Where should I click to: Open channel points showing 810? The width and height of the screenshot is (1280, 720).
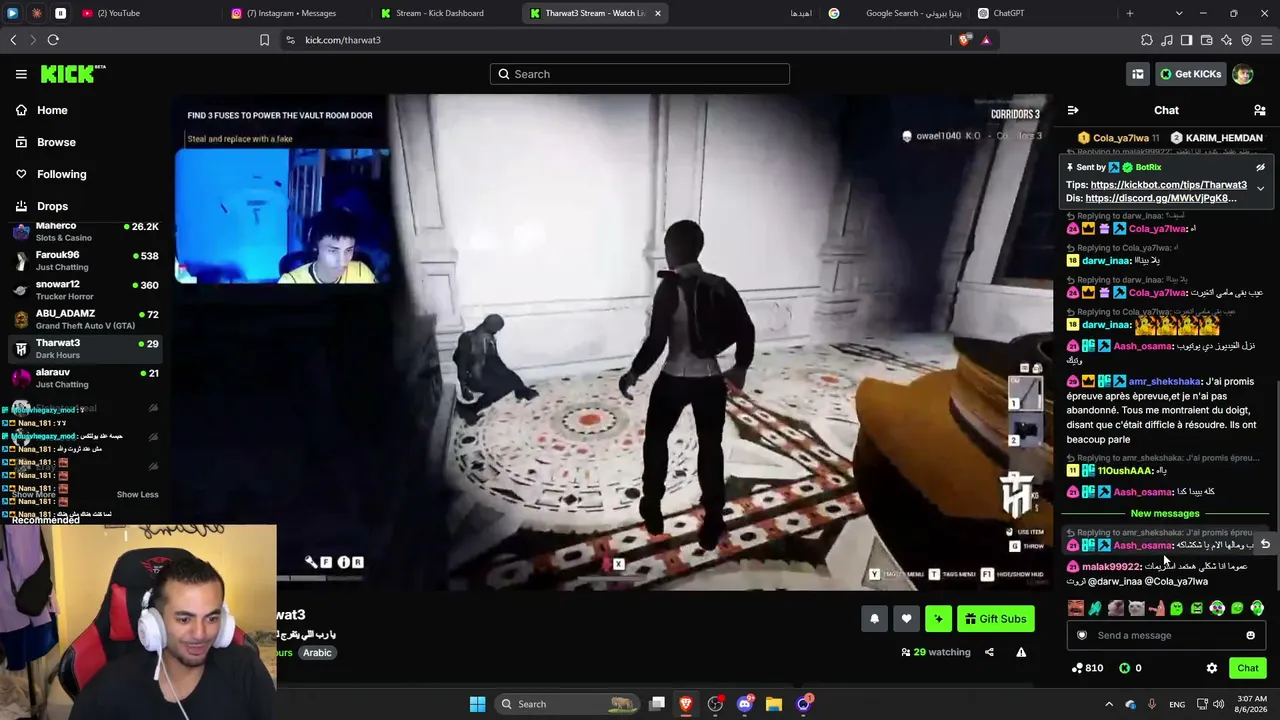click(1087, 668)
